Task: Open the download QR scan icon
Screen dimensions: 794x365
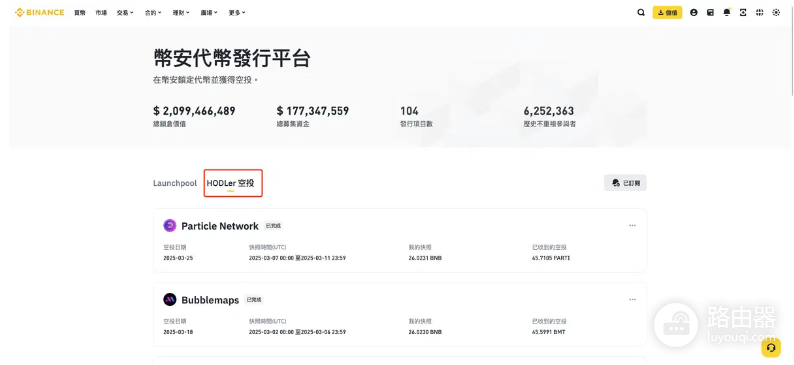Action: [743, 13]
